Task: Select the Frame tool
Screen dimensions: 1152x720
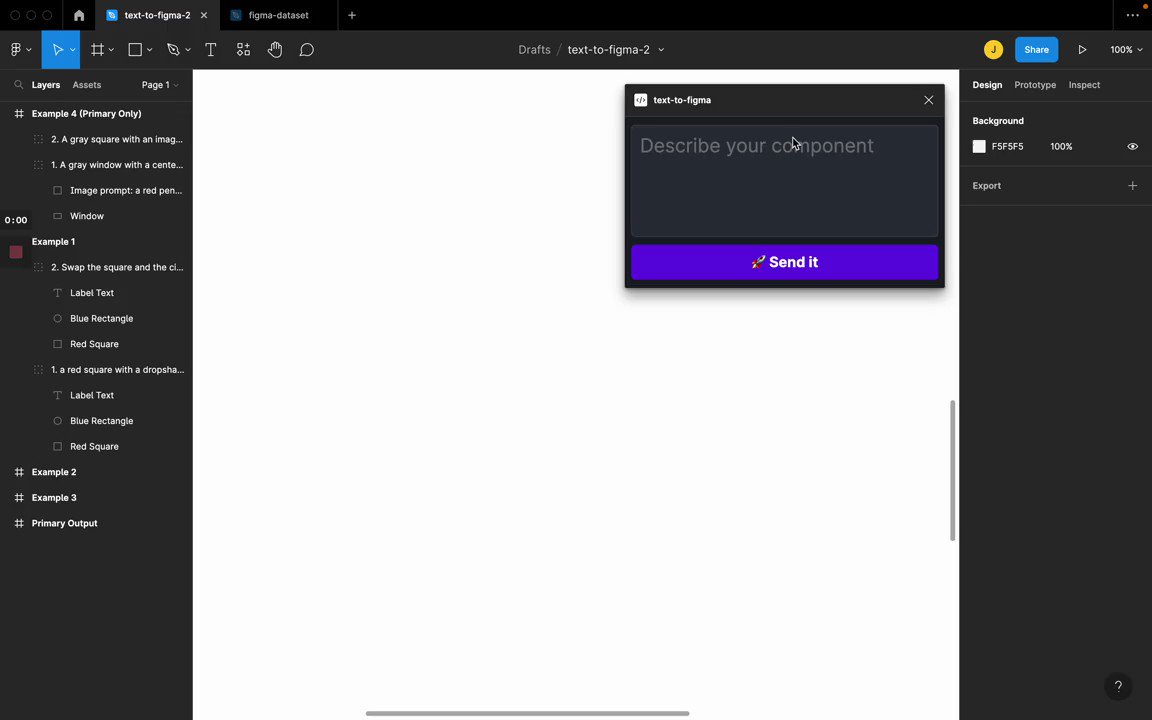Action: (97, 49)
